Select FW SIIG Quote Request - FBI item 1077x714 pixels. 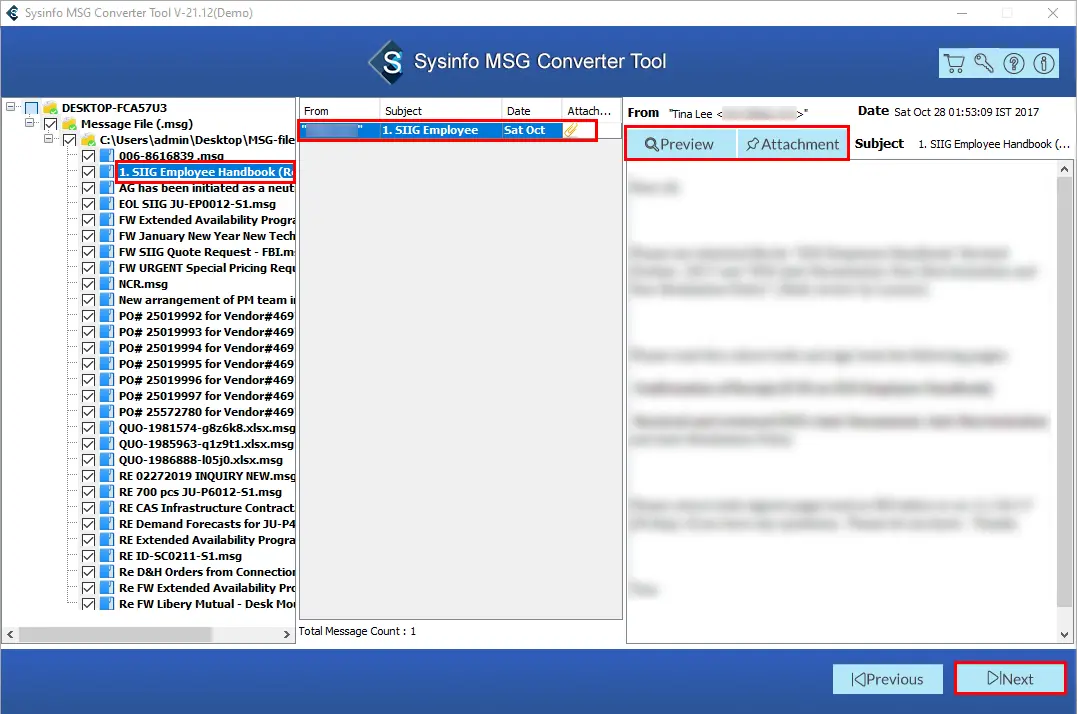click(207, 252)
